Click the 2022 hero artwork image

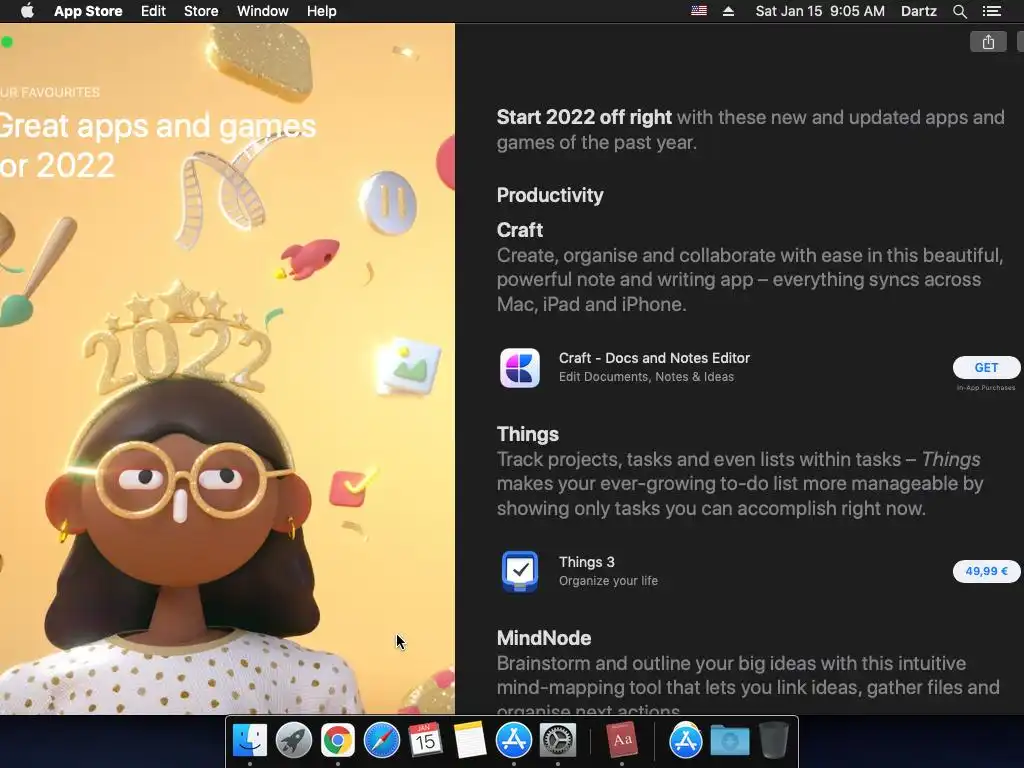227,369
